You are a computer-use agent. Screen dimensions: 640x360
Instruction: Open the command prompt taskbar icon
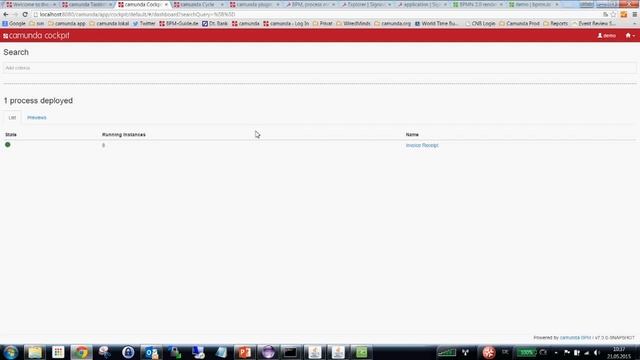click(x=291, y=352)
